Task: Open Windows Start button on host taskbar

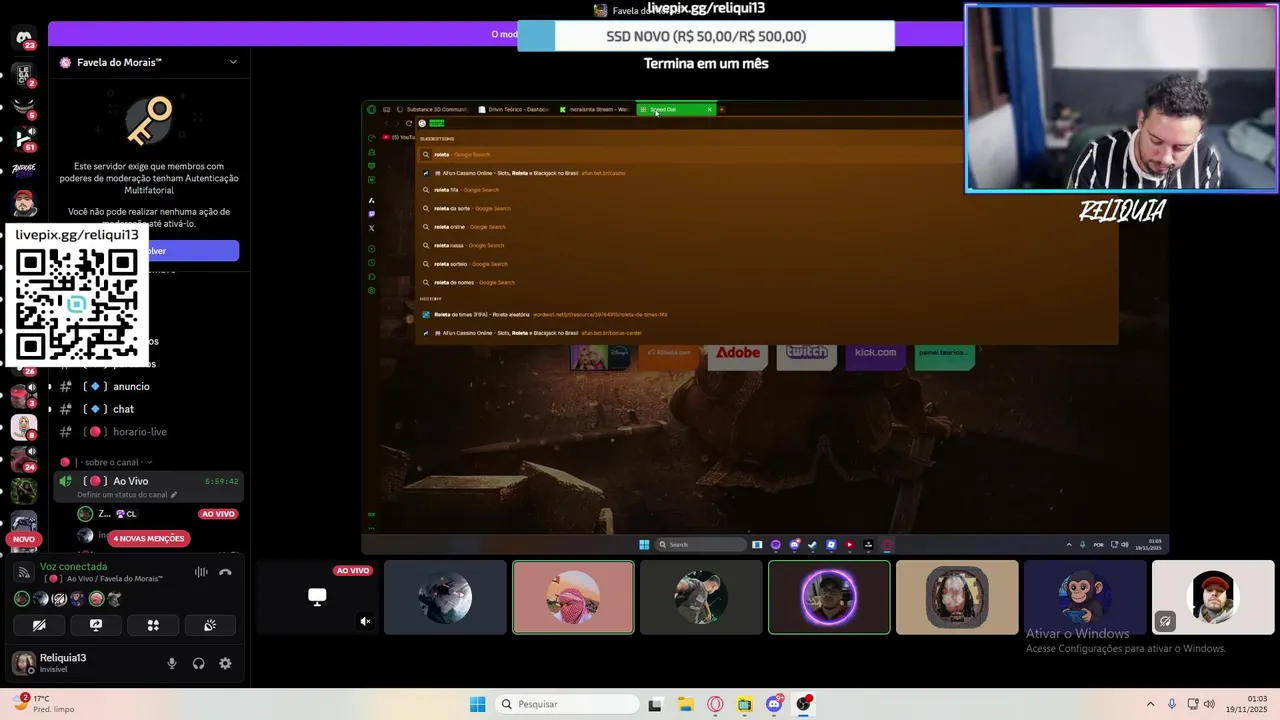Action: [478, 704]
